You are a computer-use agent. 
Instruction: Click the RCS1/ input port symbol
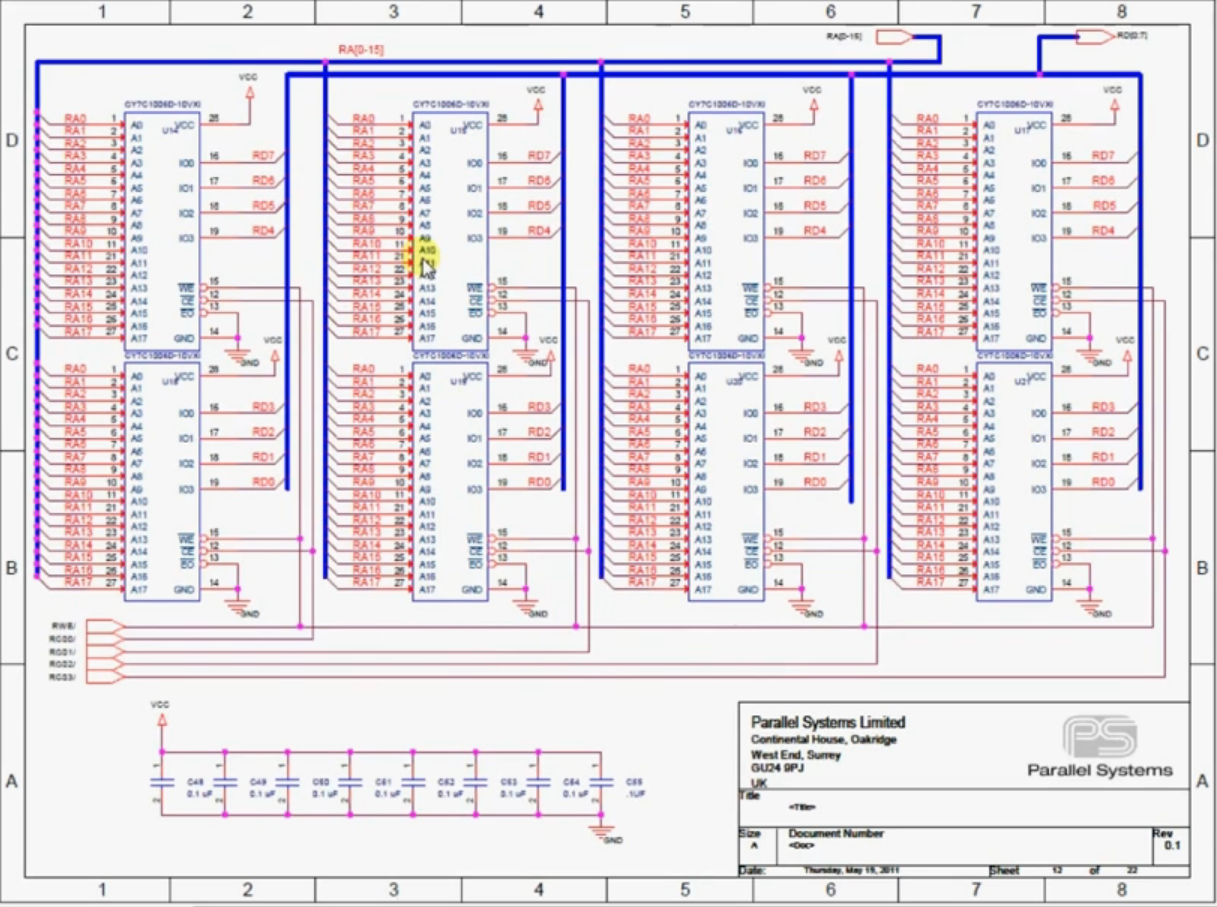(105, 652)
